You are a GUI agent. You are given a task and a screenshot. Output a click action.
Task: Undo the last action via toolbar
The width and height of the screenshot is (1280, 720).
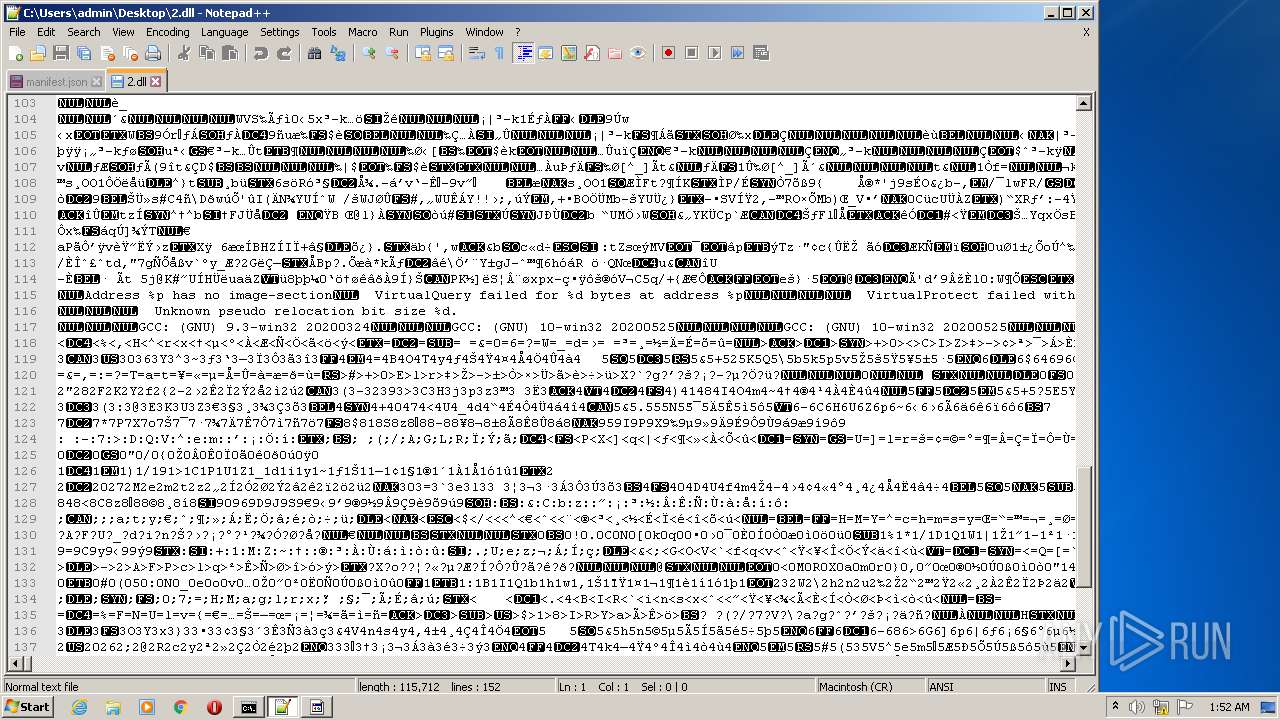point(261,53)
